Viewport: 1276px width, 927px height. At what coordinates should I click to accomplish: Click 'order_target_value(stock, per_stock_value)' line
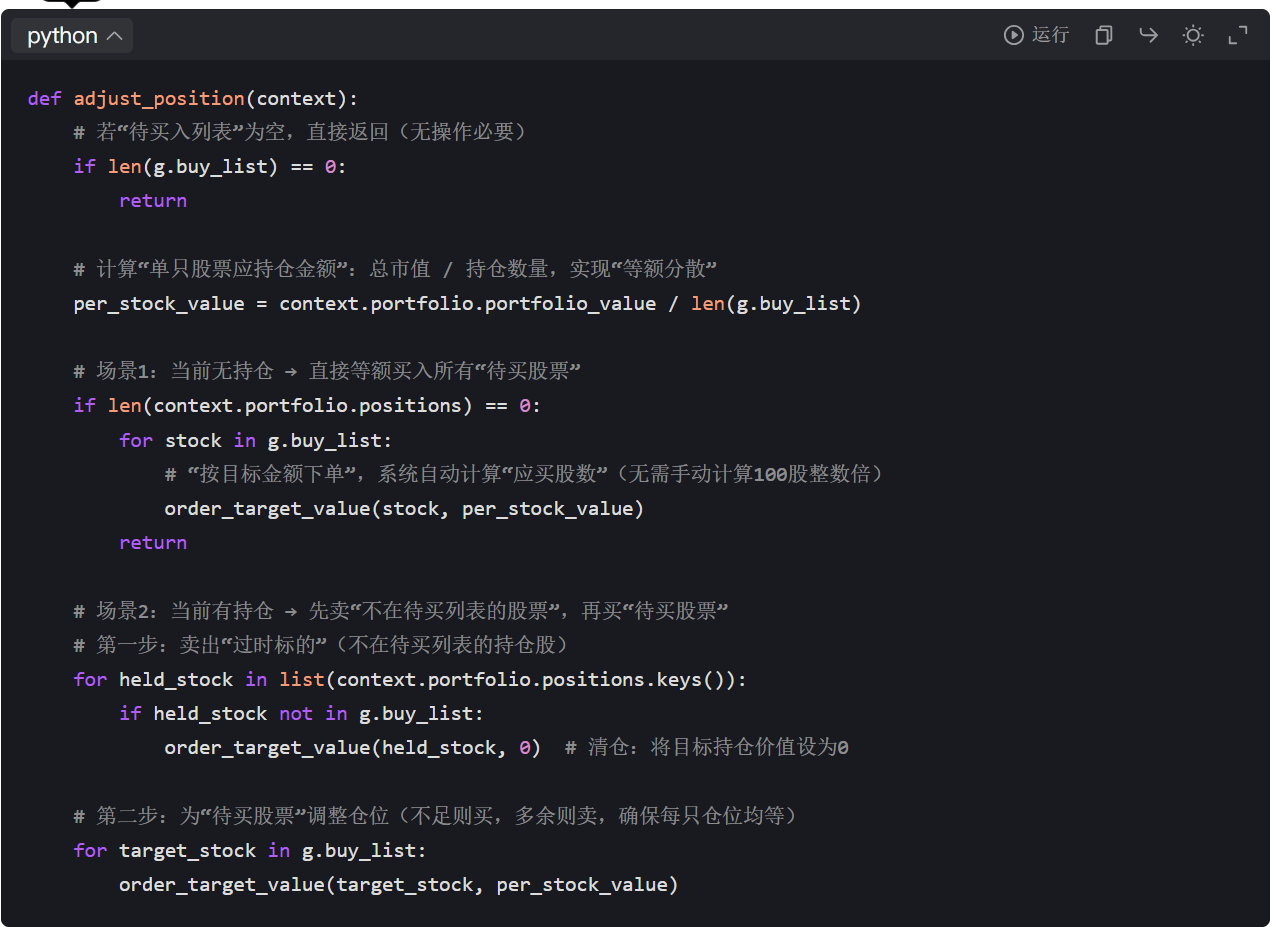pos(404,508)
